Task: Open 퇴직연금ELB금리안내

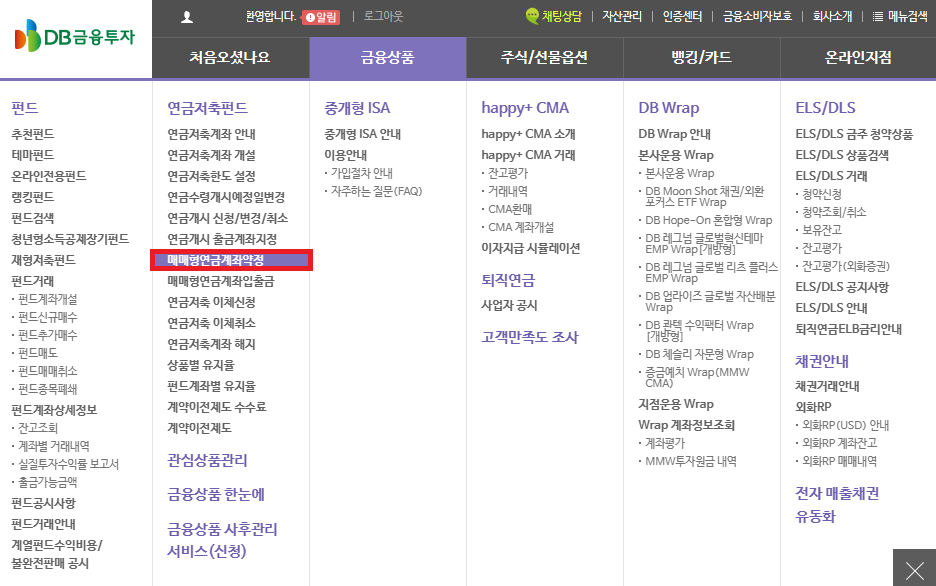Action: coord(848,329)
